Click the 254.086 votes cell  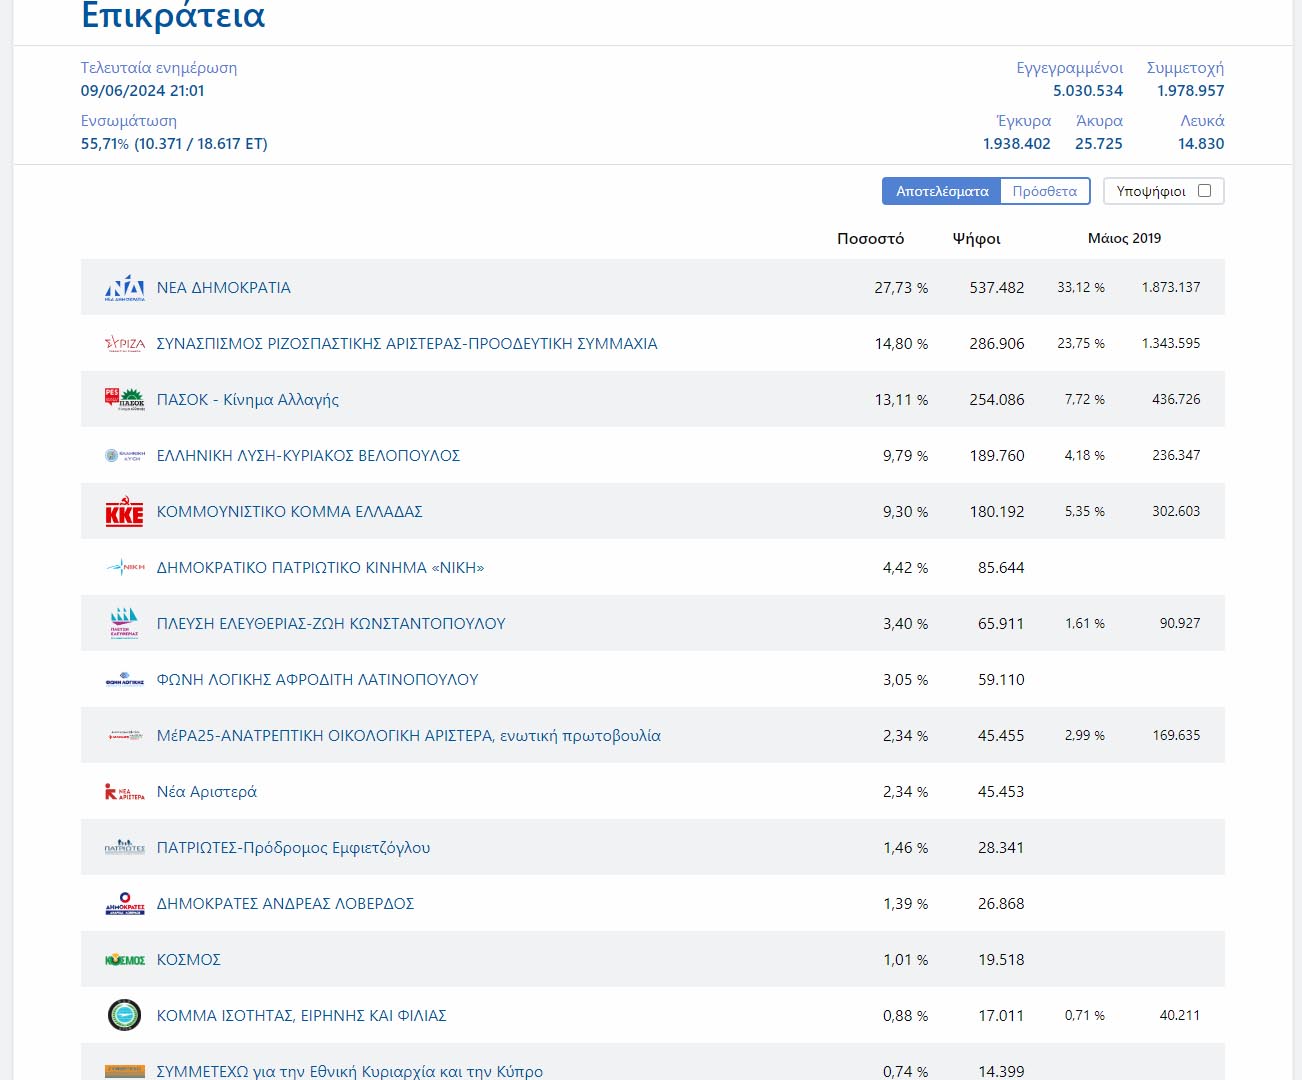click(x=997, y=400)
